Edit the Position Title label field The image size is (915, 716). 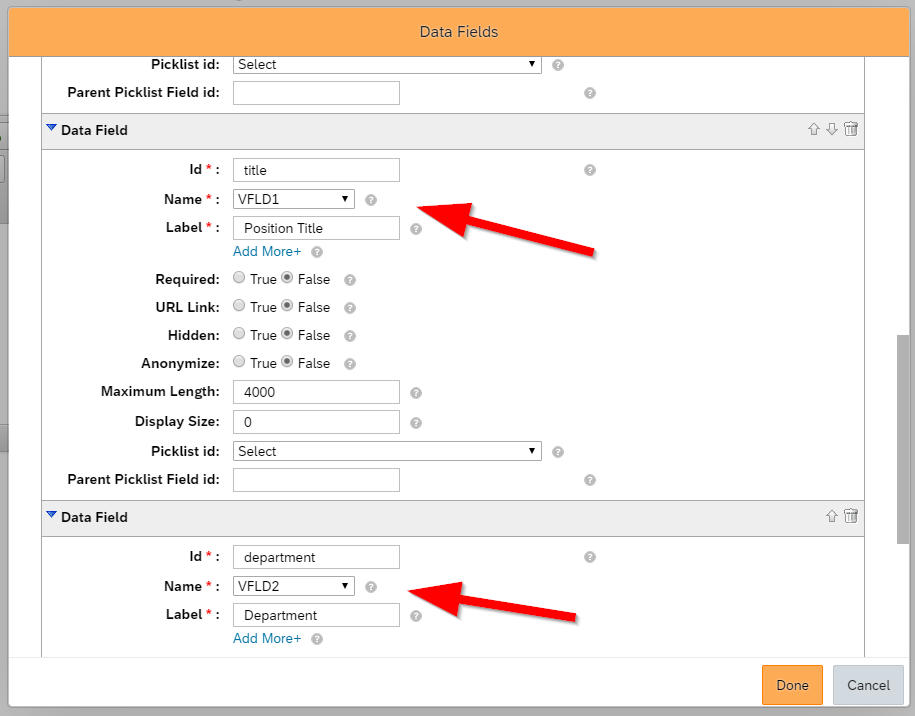click(x=316, y=228)
